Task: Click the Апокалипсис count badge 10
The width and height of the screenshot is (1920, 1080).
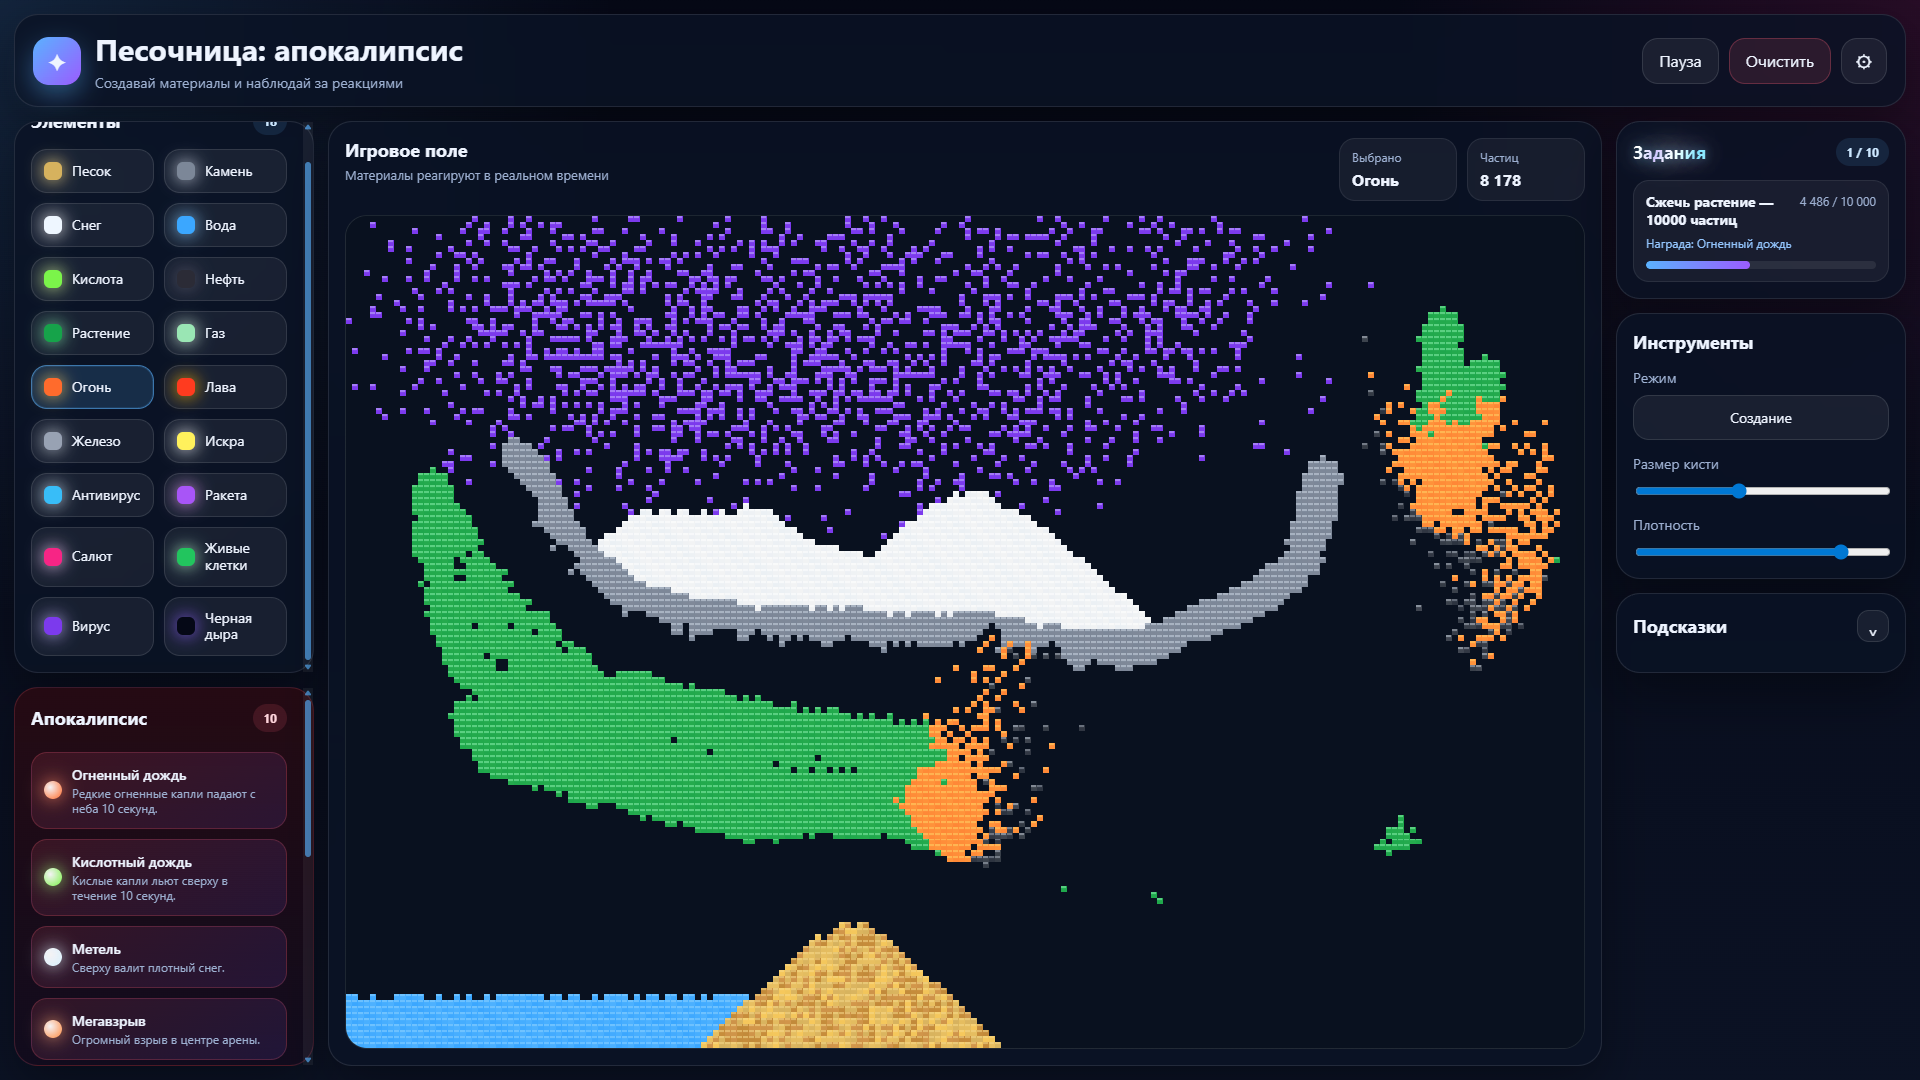Action: coord(270,719)
